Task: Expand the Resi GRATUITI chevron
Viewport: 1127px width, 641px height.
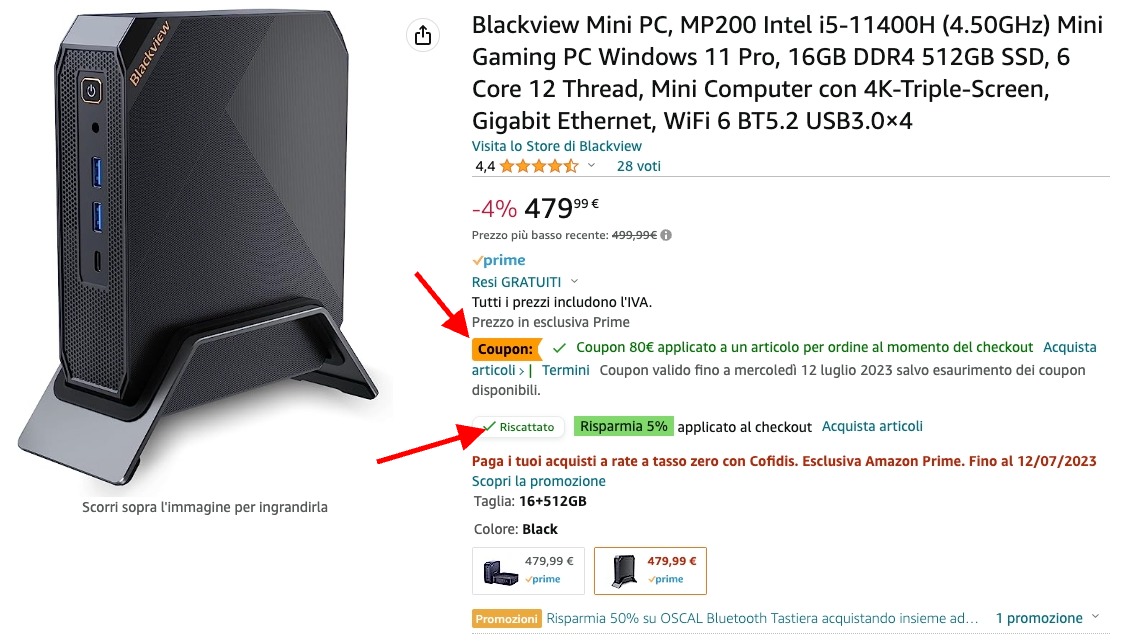Action: [574, 282]
